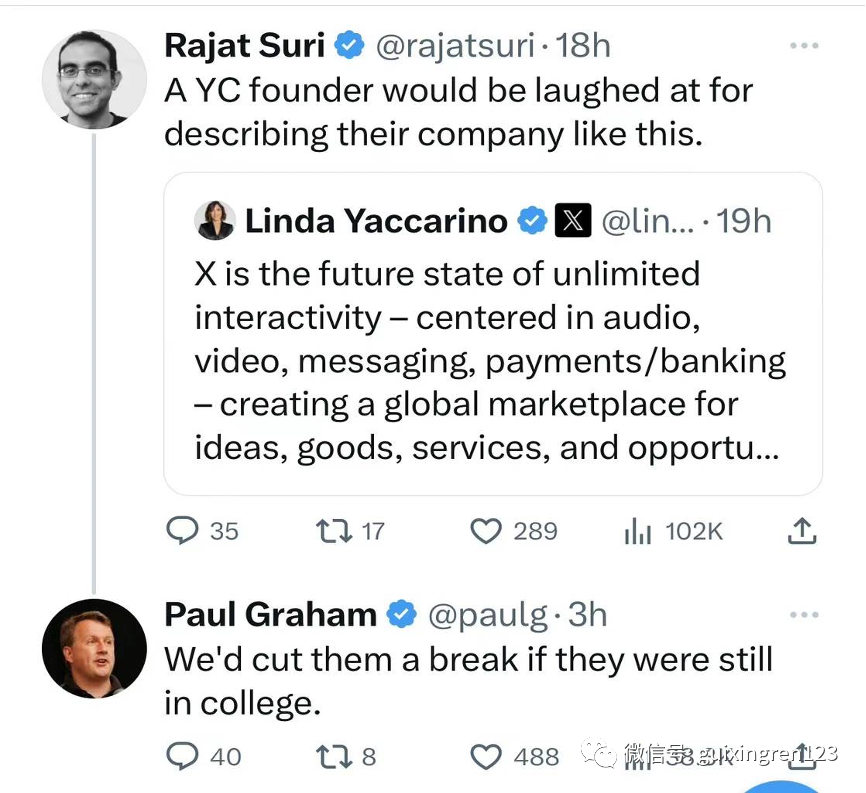Reply to Rajat Suri's tweet
The width and height of the screenshot is (866, 793).
[182, 530]
